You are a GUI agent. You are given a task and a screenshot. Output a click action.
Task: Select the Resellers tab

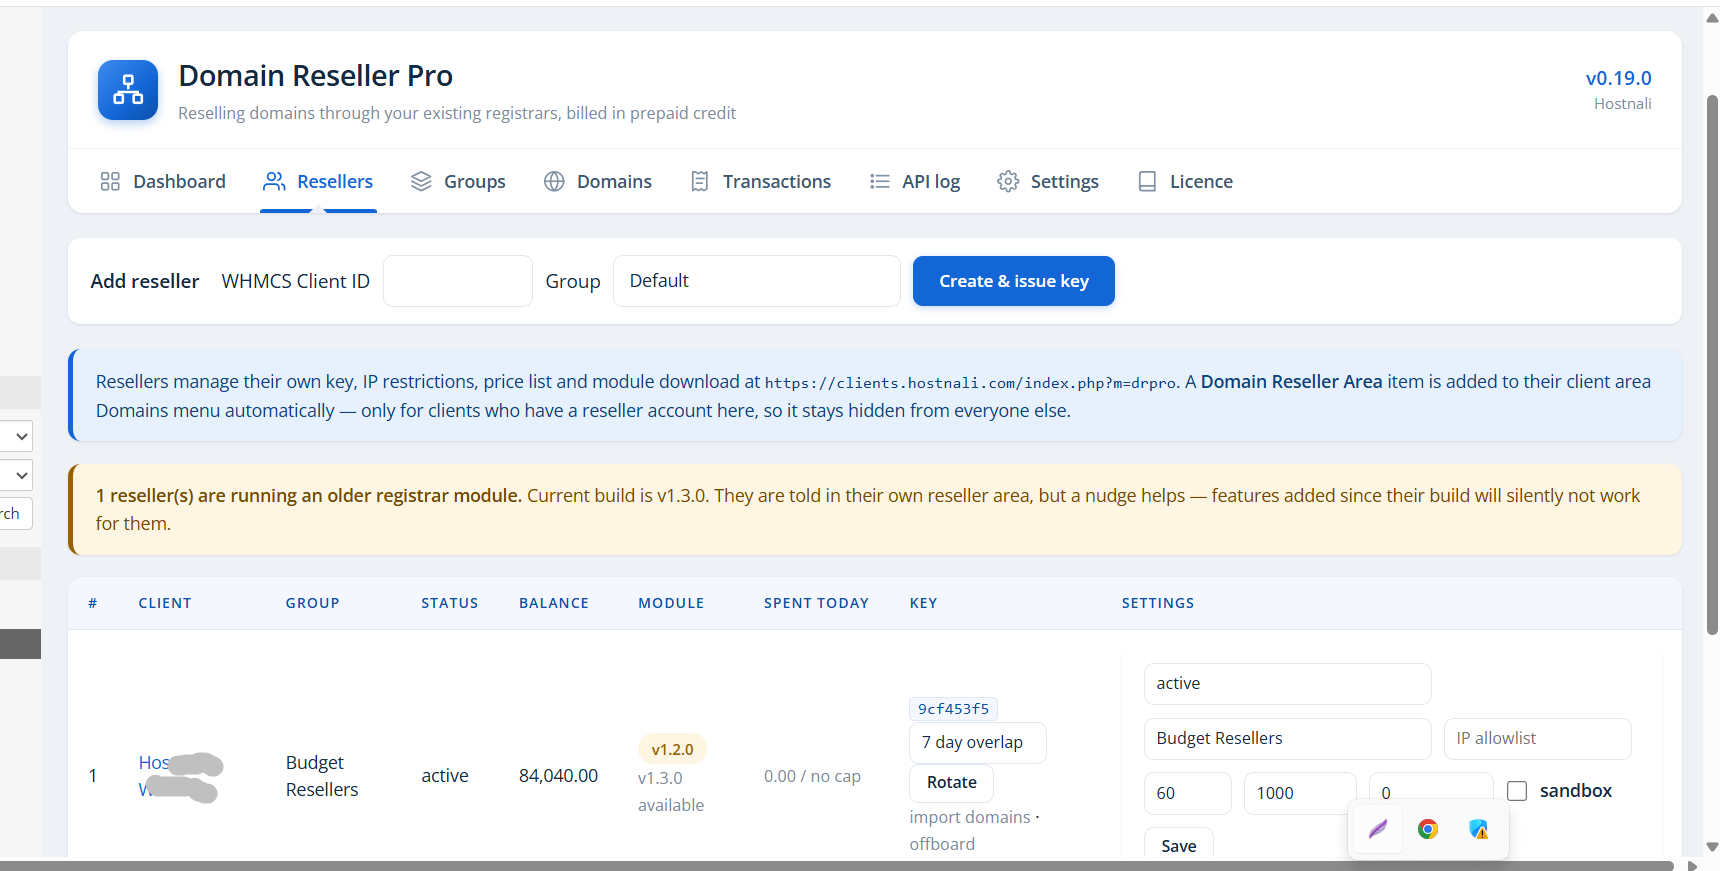318,181
